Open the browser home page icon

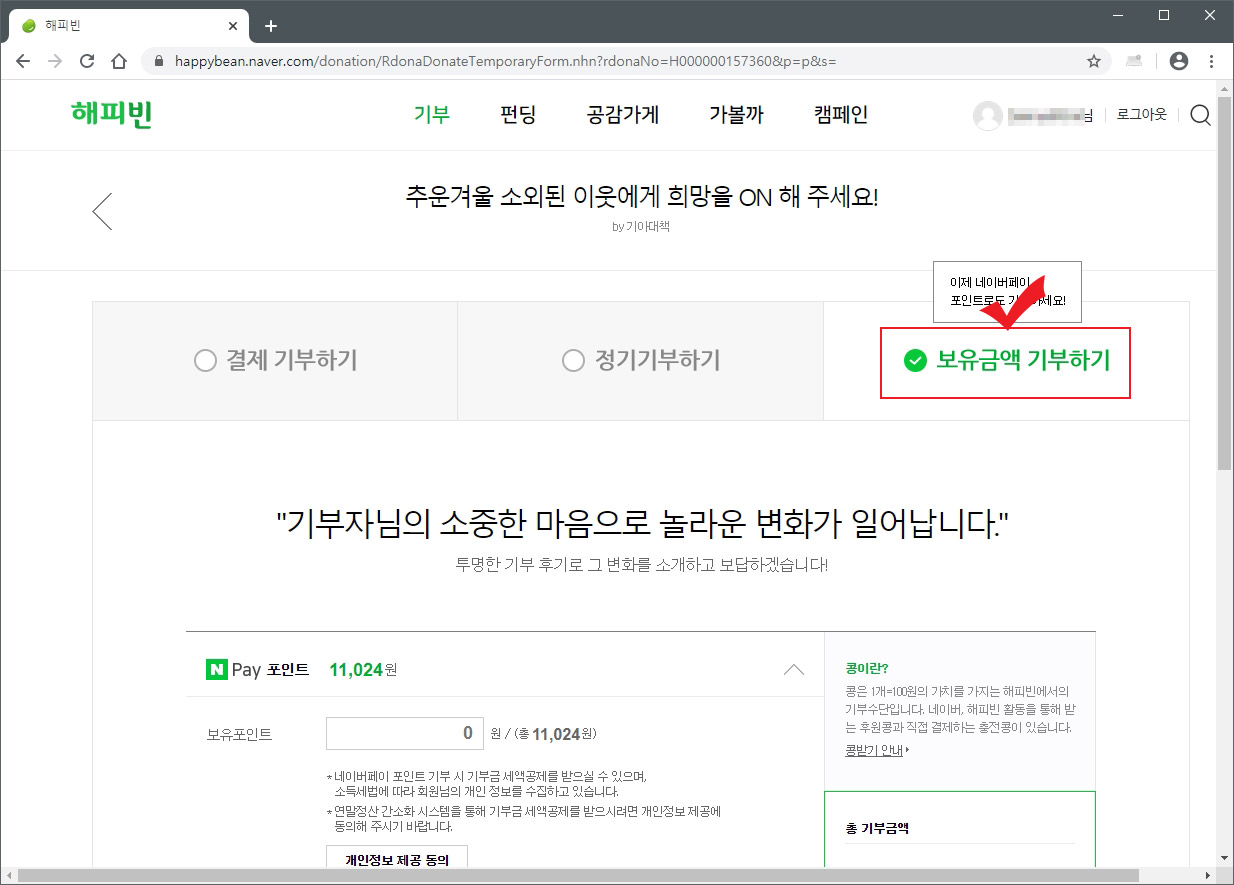[x=119, y=61]
